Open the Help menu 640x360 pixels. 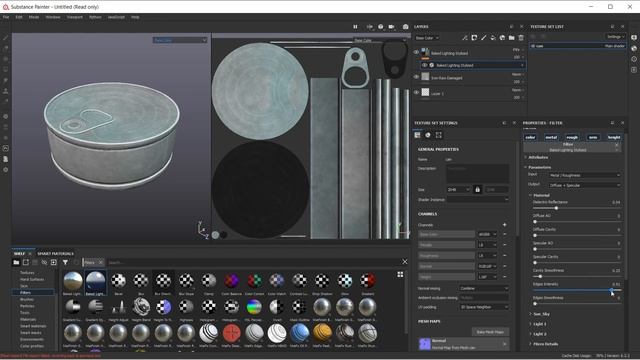point(135,17)
